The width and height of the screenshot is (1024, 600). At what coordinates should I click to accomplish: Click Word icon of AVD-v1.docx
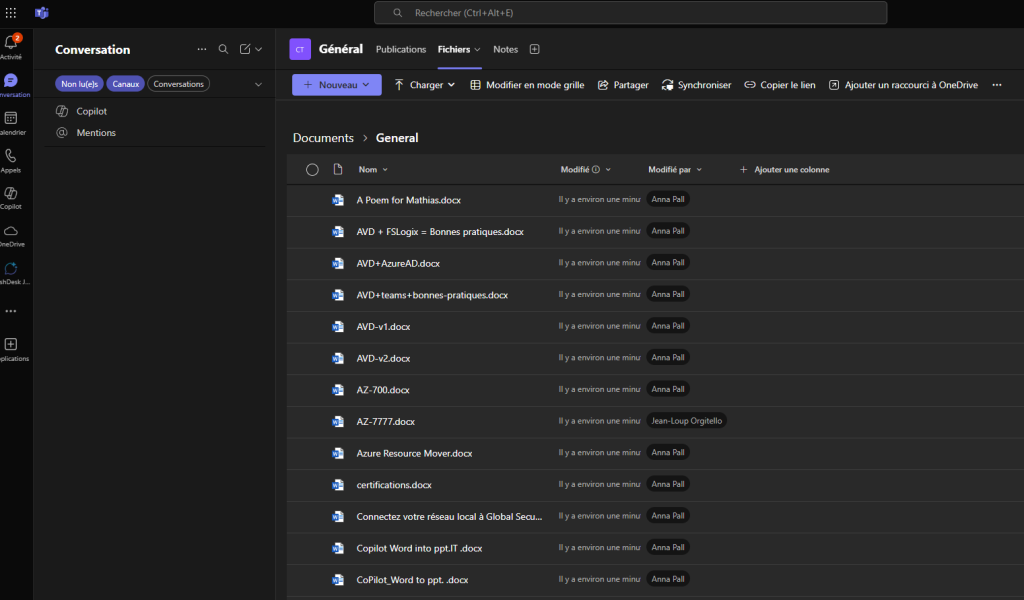[338, 326]
